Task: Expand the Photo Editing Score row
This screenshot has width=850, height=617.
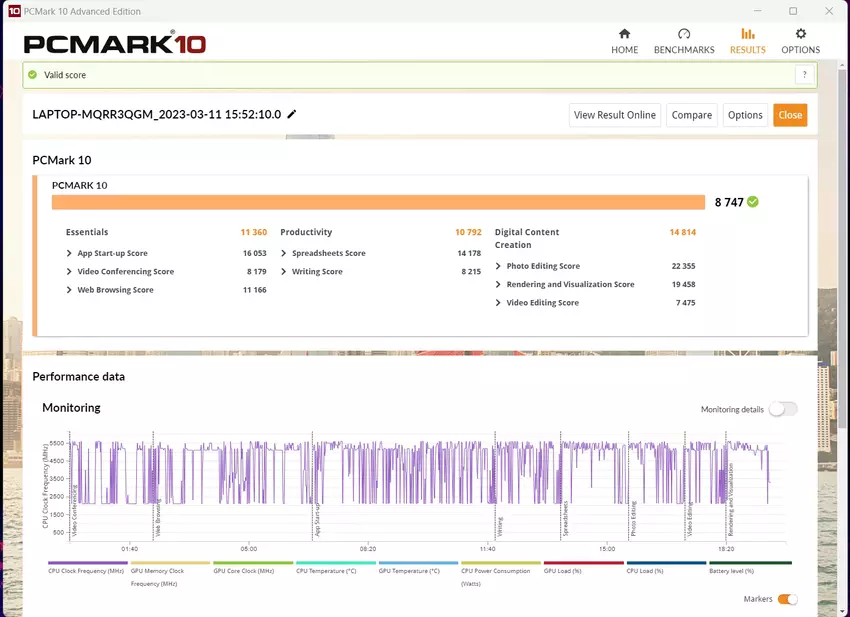Action: pyautogui.click(x=498, y=266)
